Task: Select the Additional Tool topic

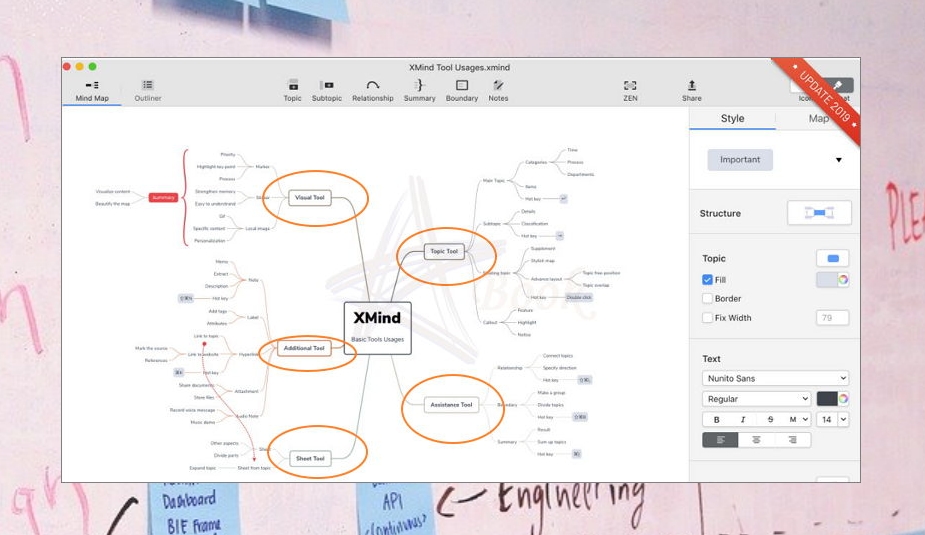Action: [x=304, y=348]
